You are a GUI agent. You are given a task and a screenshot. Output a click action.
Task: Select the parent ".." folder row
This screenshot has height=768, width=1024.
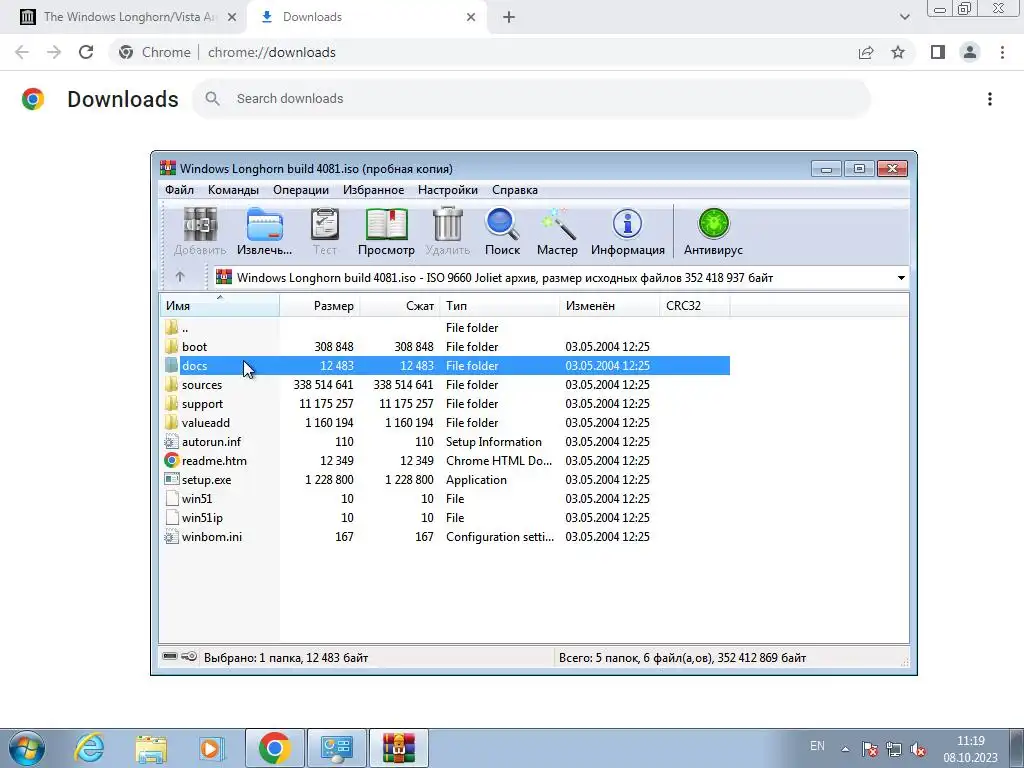tap(445, 327)
